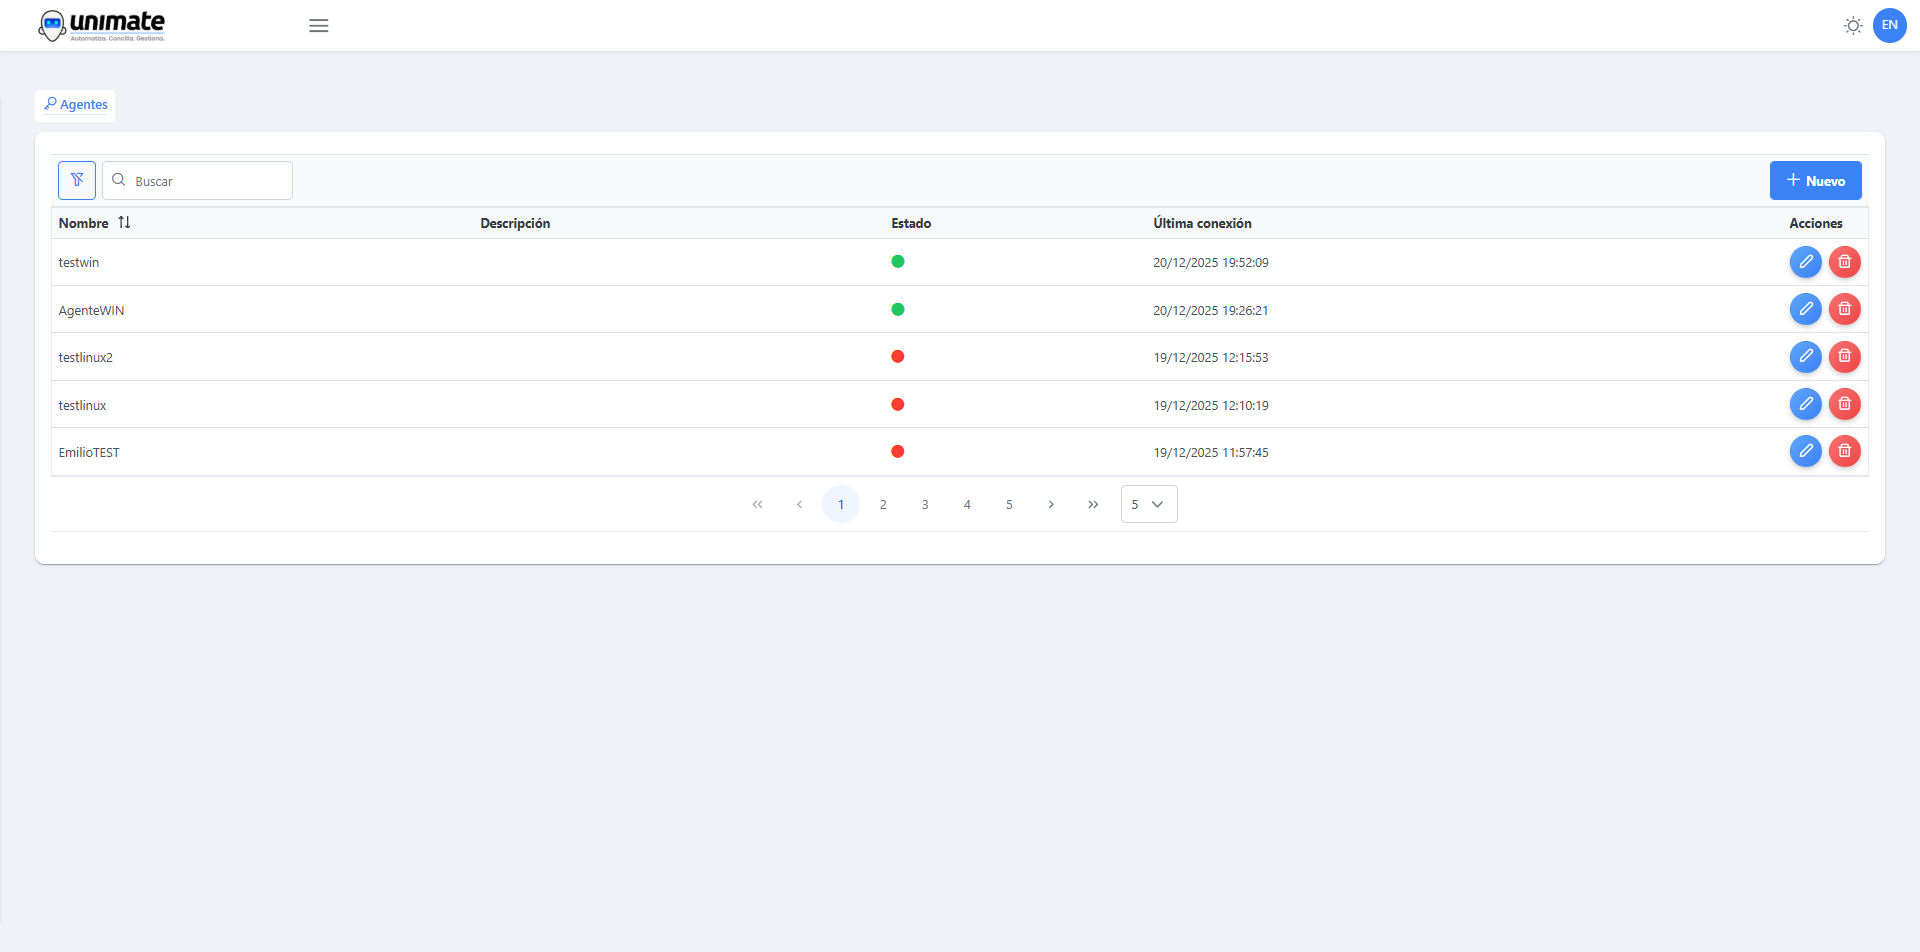
Task: Toggle the light/dark theme sun icon
Action: 1852,26
